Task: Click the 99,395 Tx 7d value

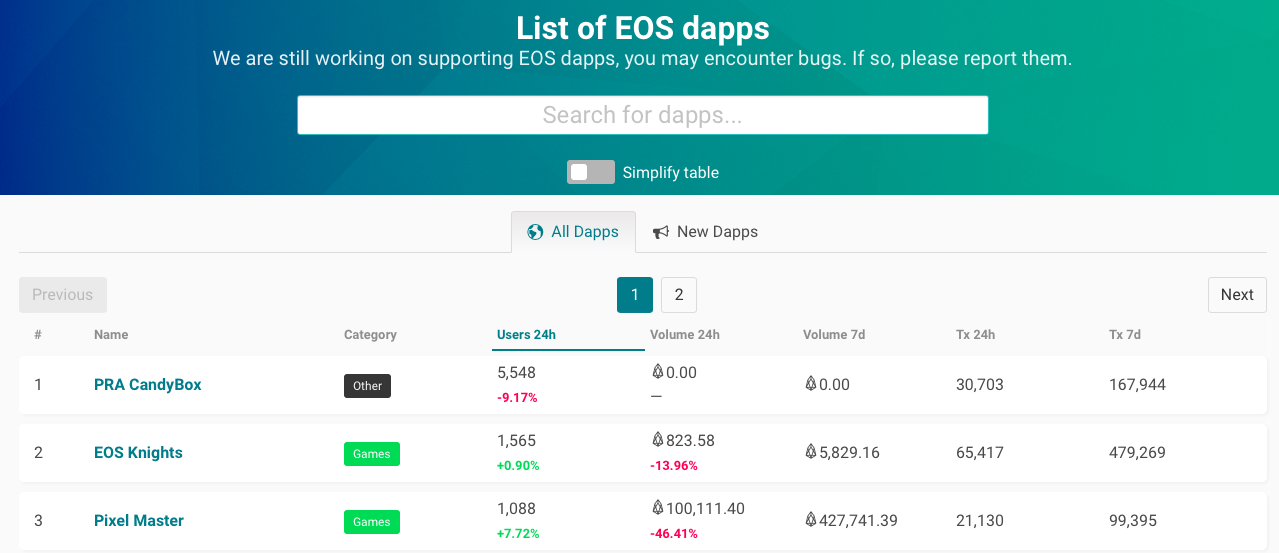Action: pos(1133,521)
